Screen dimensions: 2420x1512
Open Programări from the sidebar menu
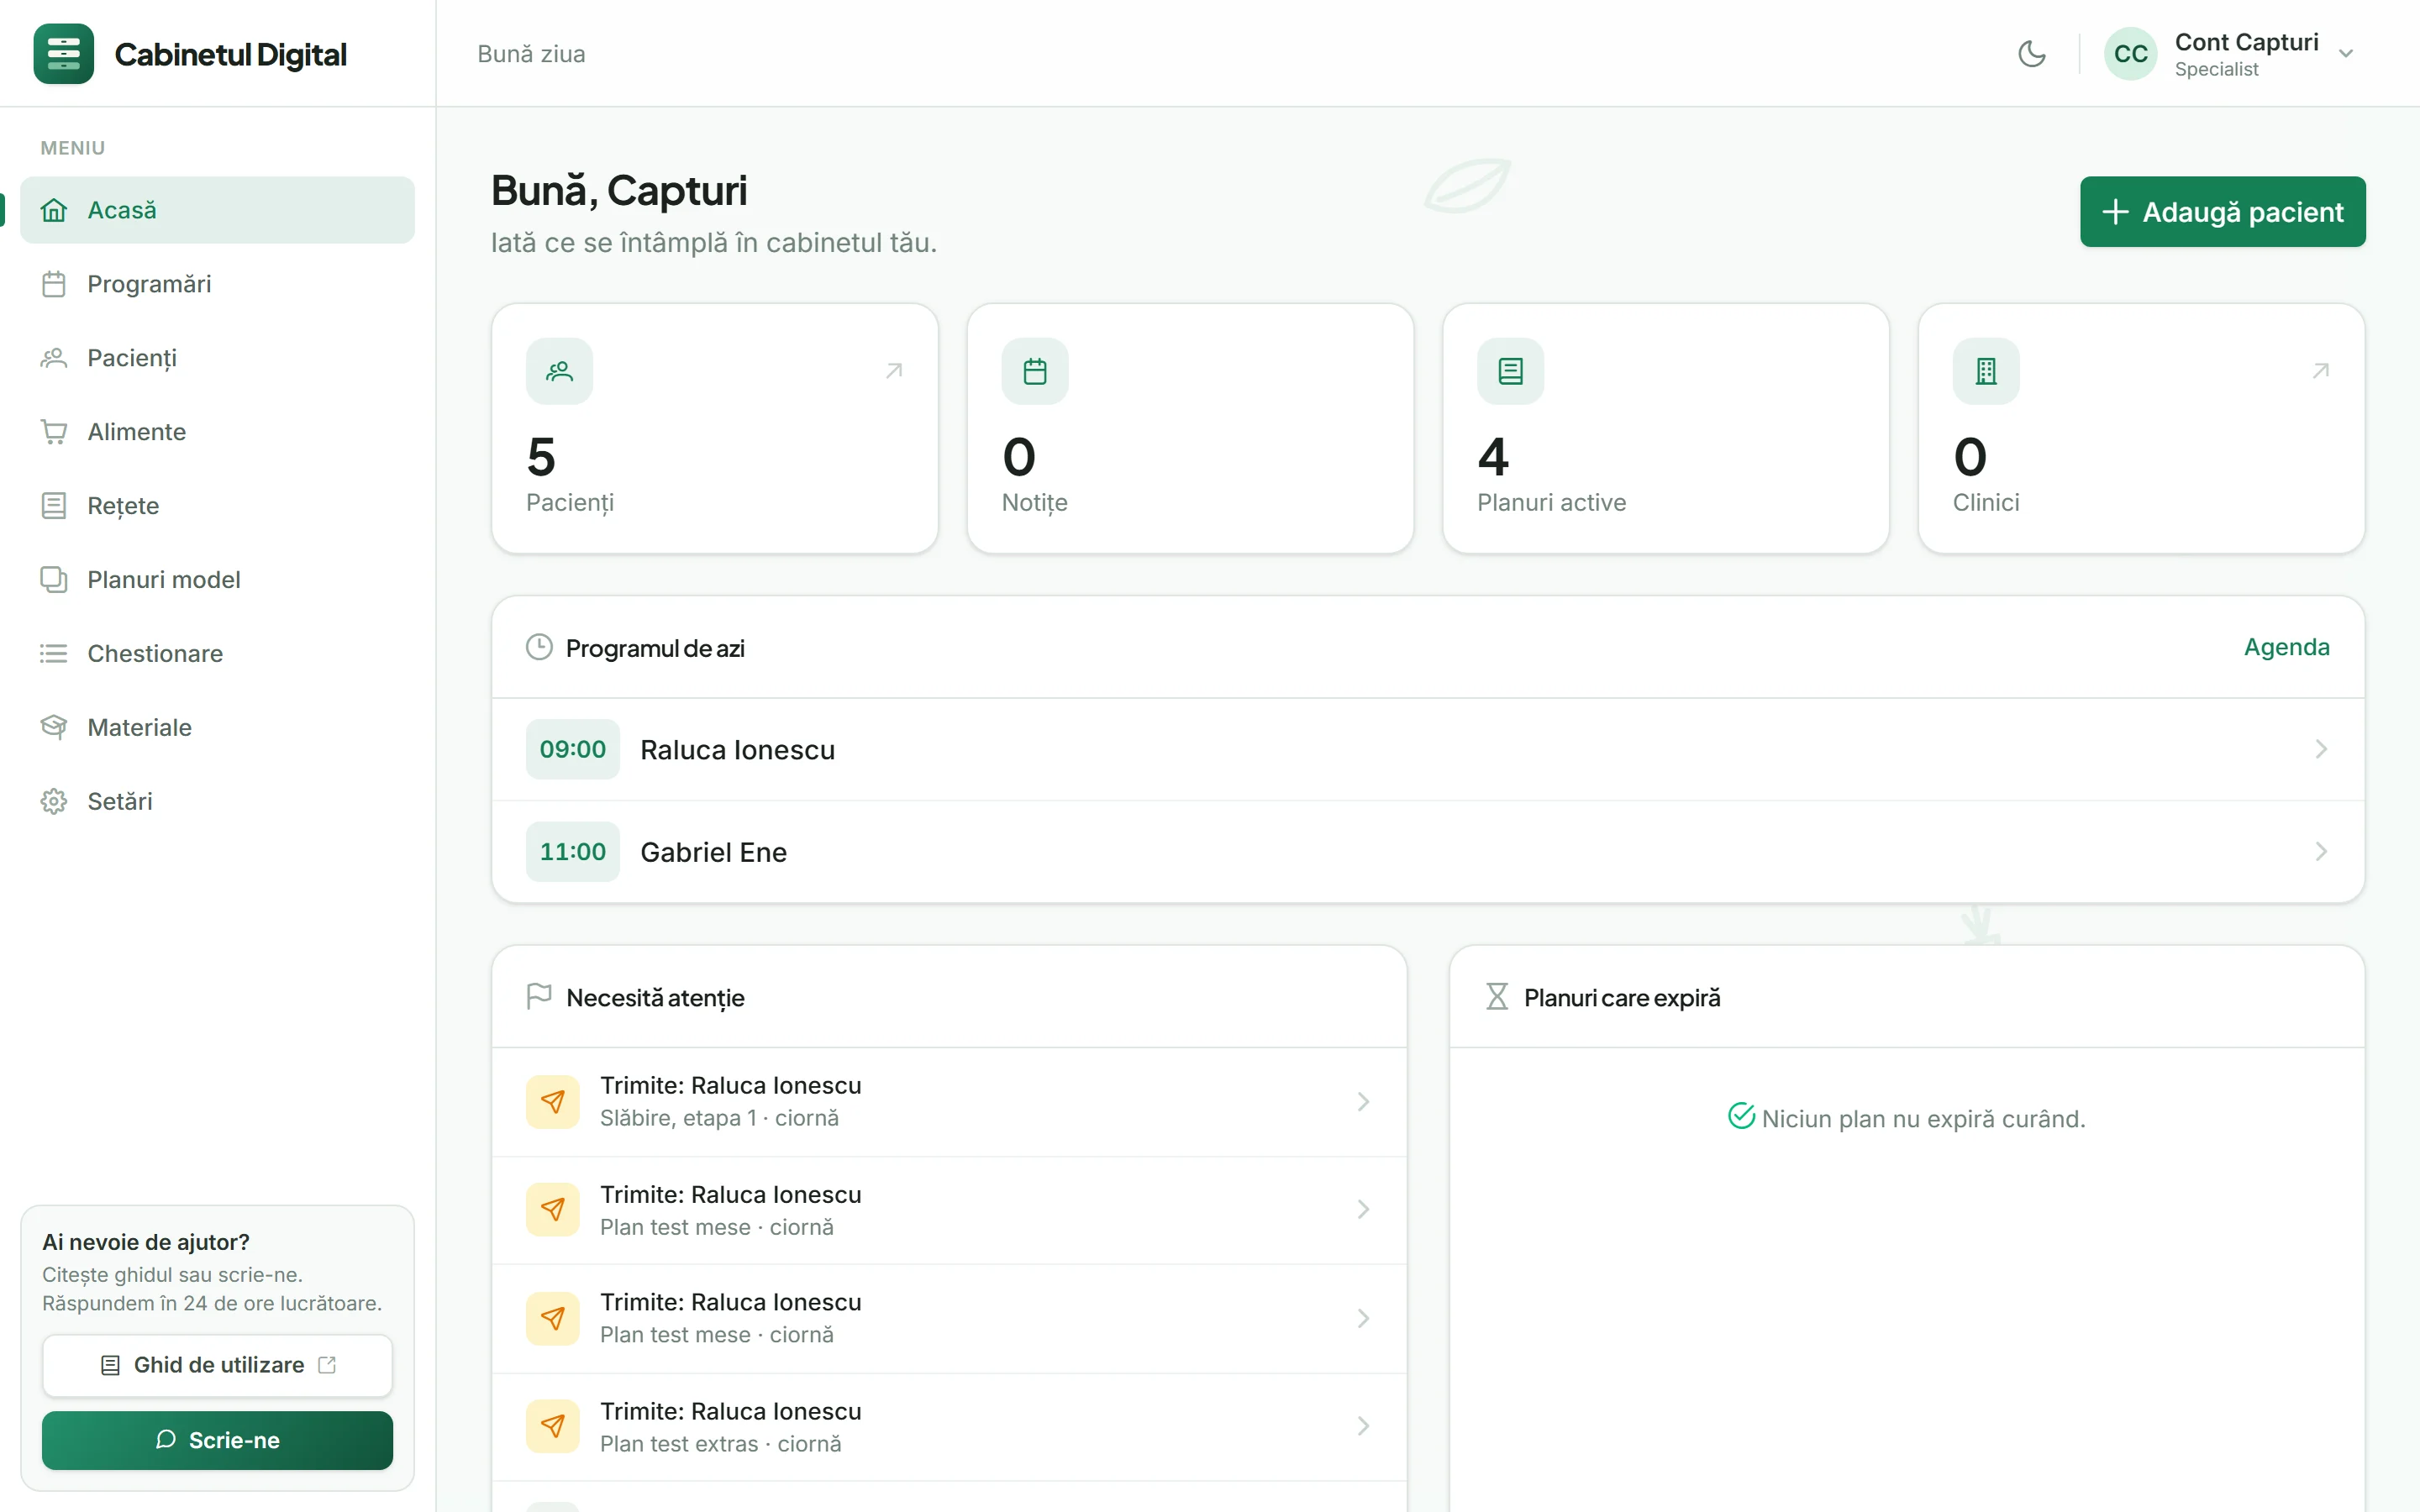coord(217,284)
